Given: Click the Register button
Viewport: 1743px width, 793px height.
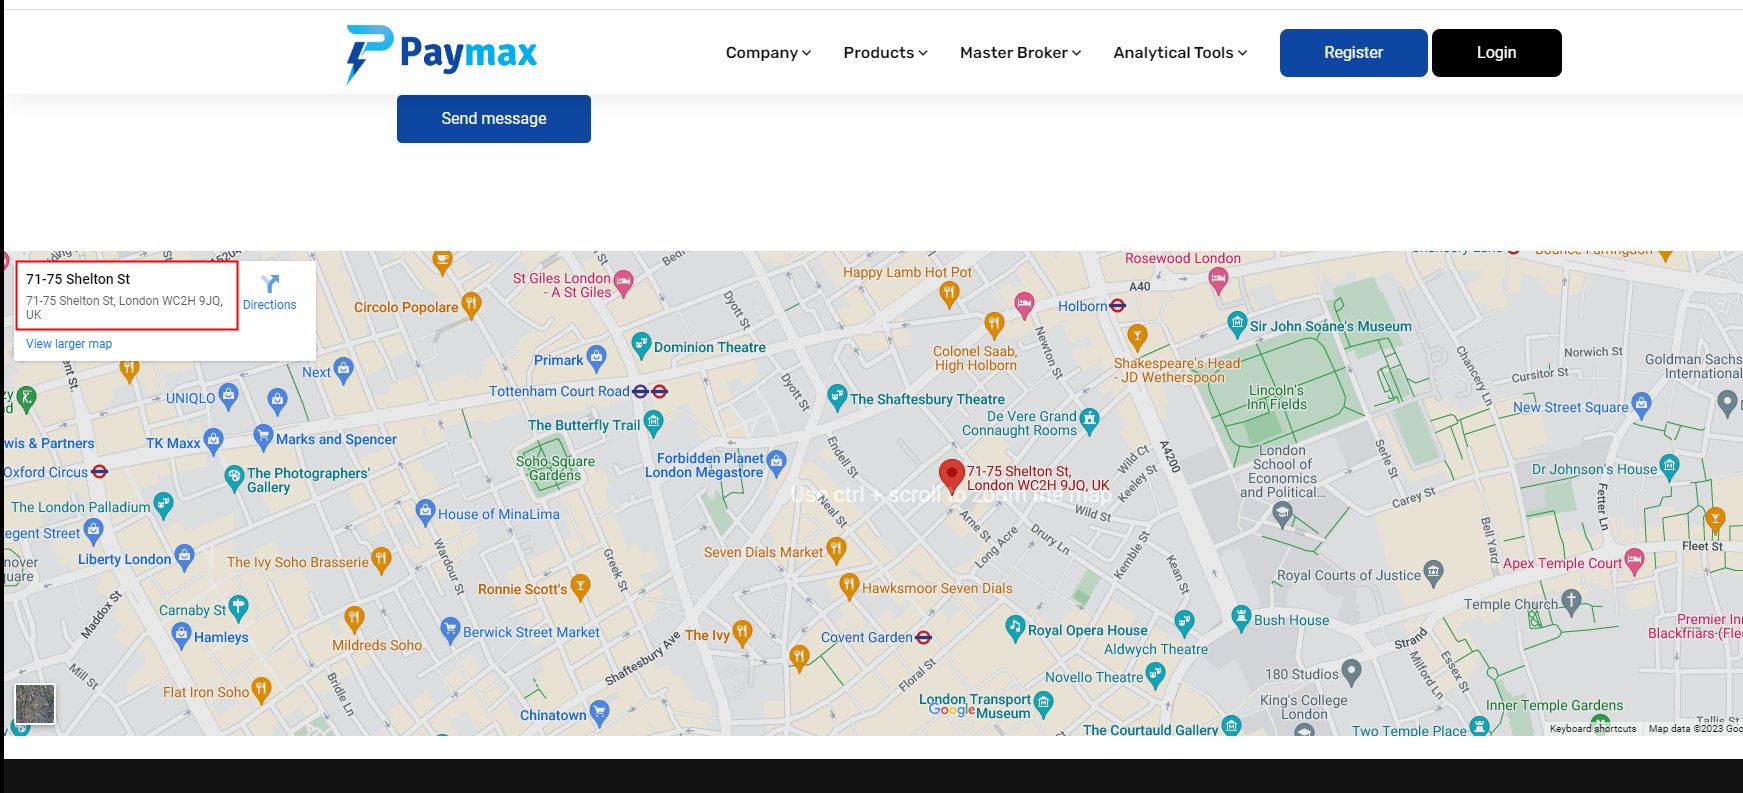Looking at the screenshot, I should pyautogui.click(x=1354, y=53).
